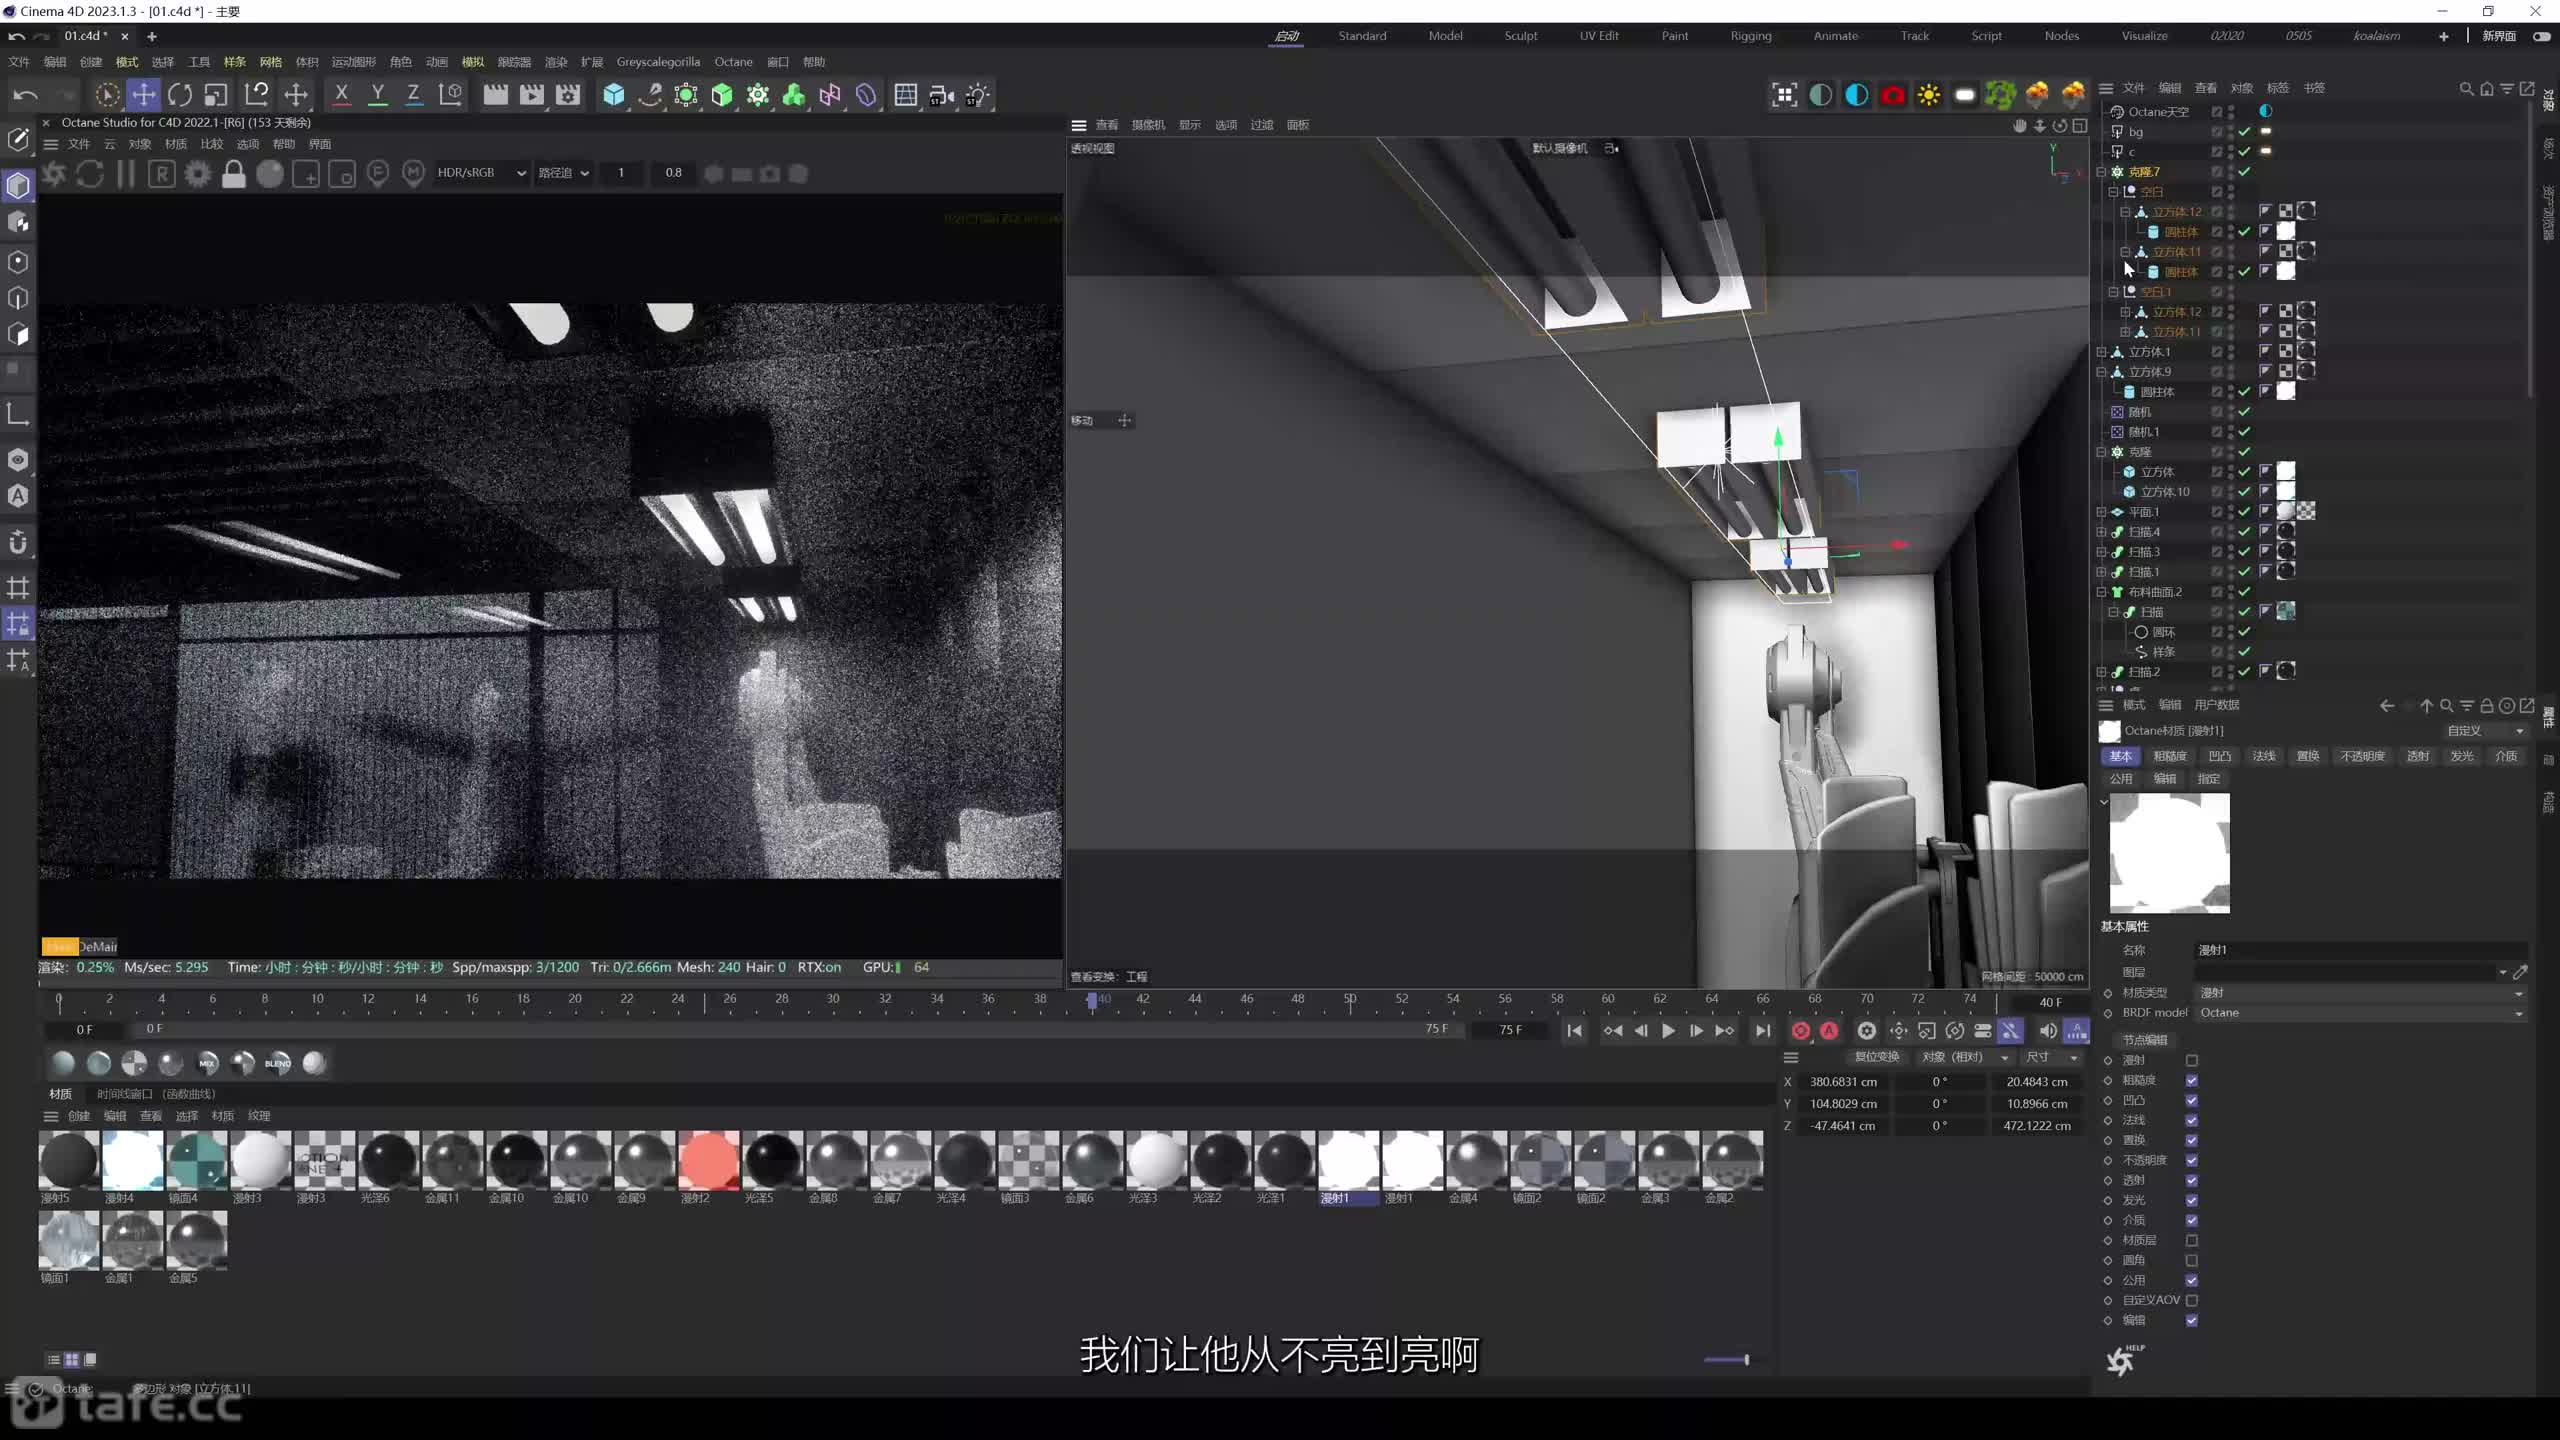Toggle record active objects button
The width and height of the screenshot is (2560, 1440).
click(x=1801, y=1031)
